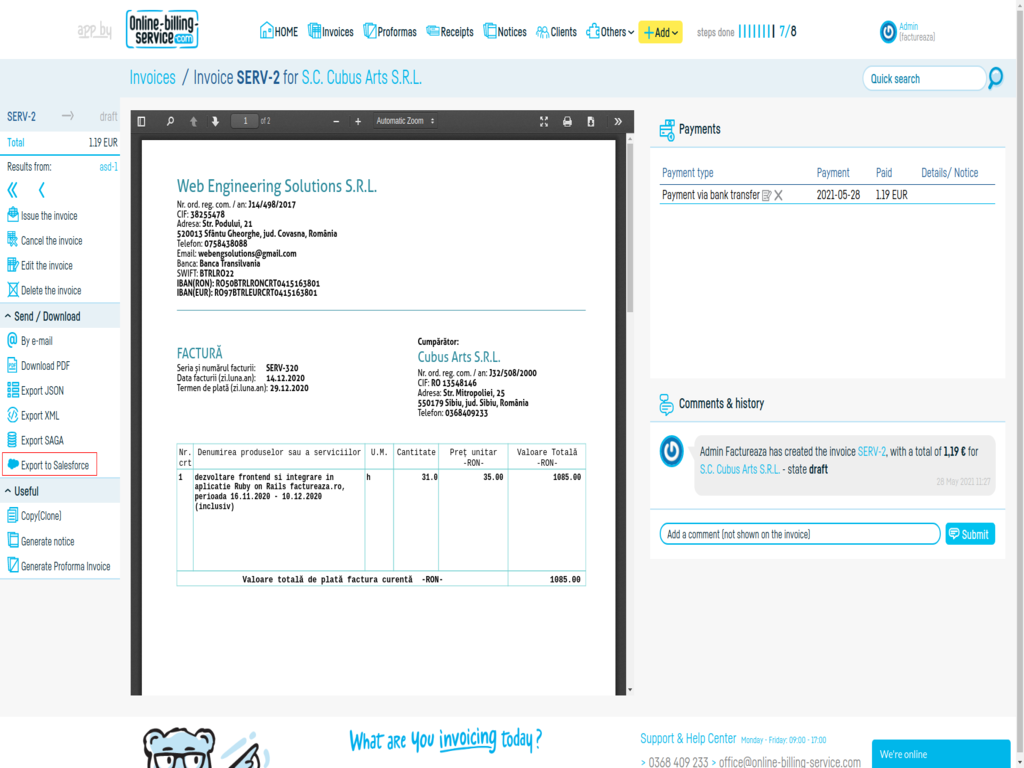Open the Online-billing-service logo
Image resolution: width=1024 pixels, height=768 pixels.
(162, 29)
